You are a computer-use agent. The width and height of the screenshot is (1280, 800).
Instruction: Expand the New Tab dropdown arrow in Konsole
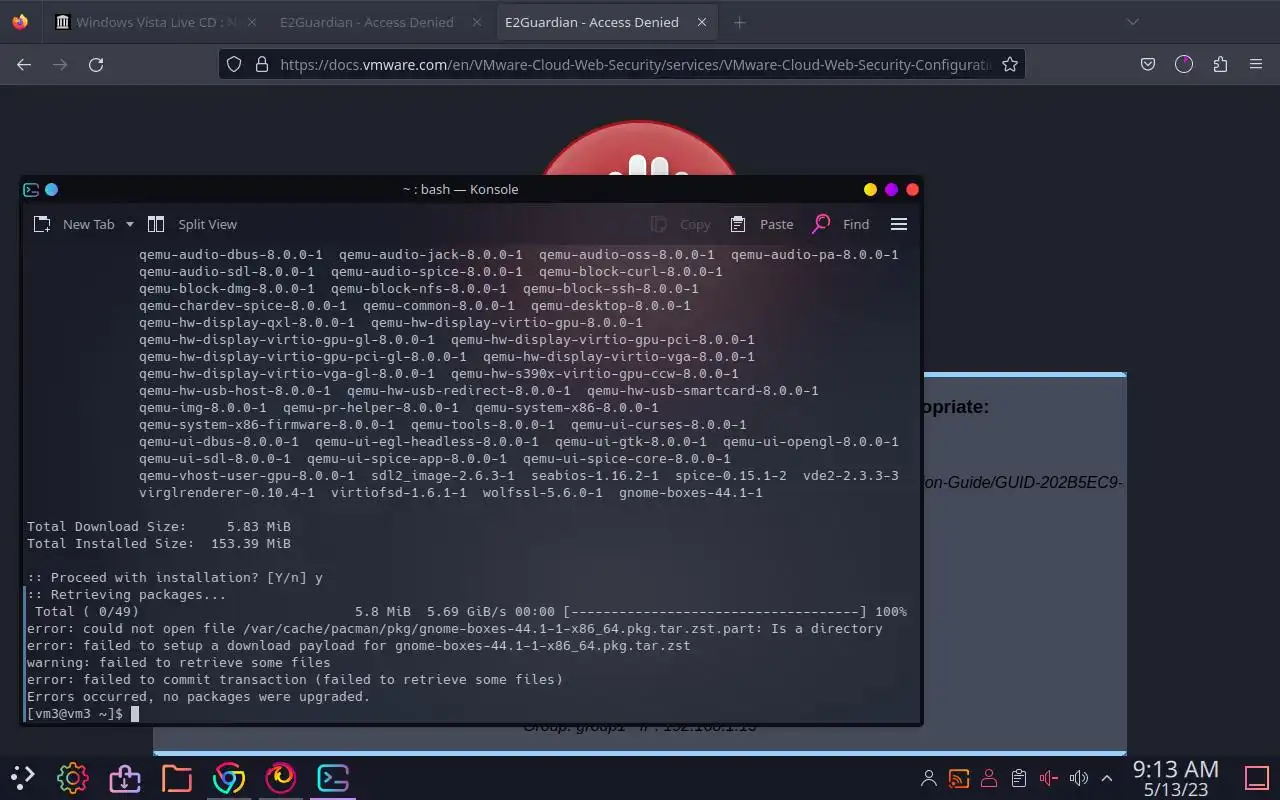(x=129, y=224)
